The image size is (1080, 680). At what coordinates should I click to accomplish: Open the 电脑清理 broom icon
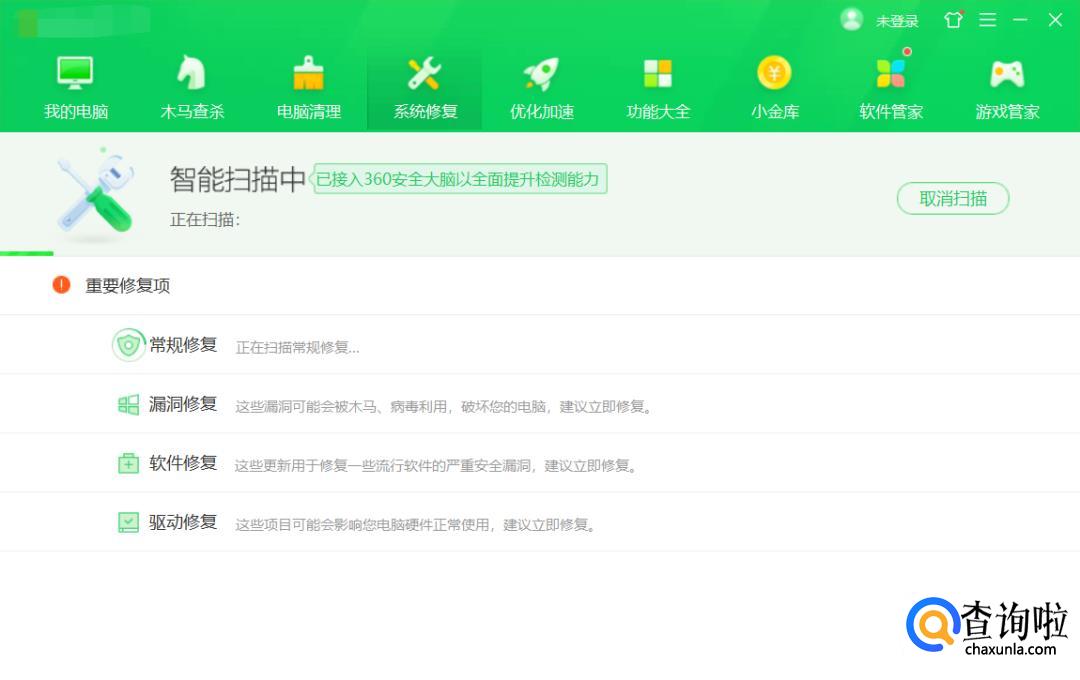click(x=308, y=73)
